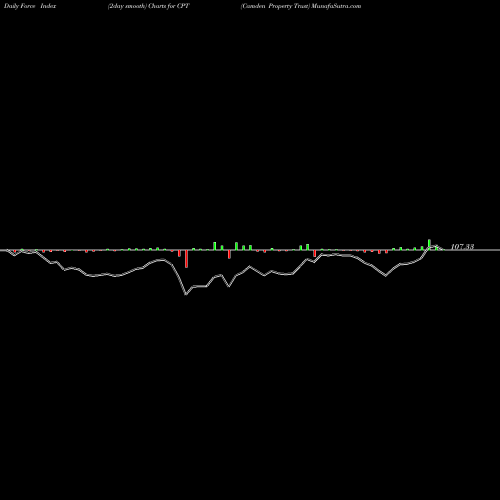Click the '(2day smooth) Charts for CPT' text
500x500 pixels.
(x=149, y=6)
